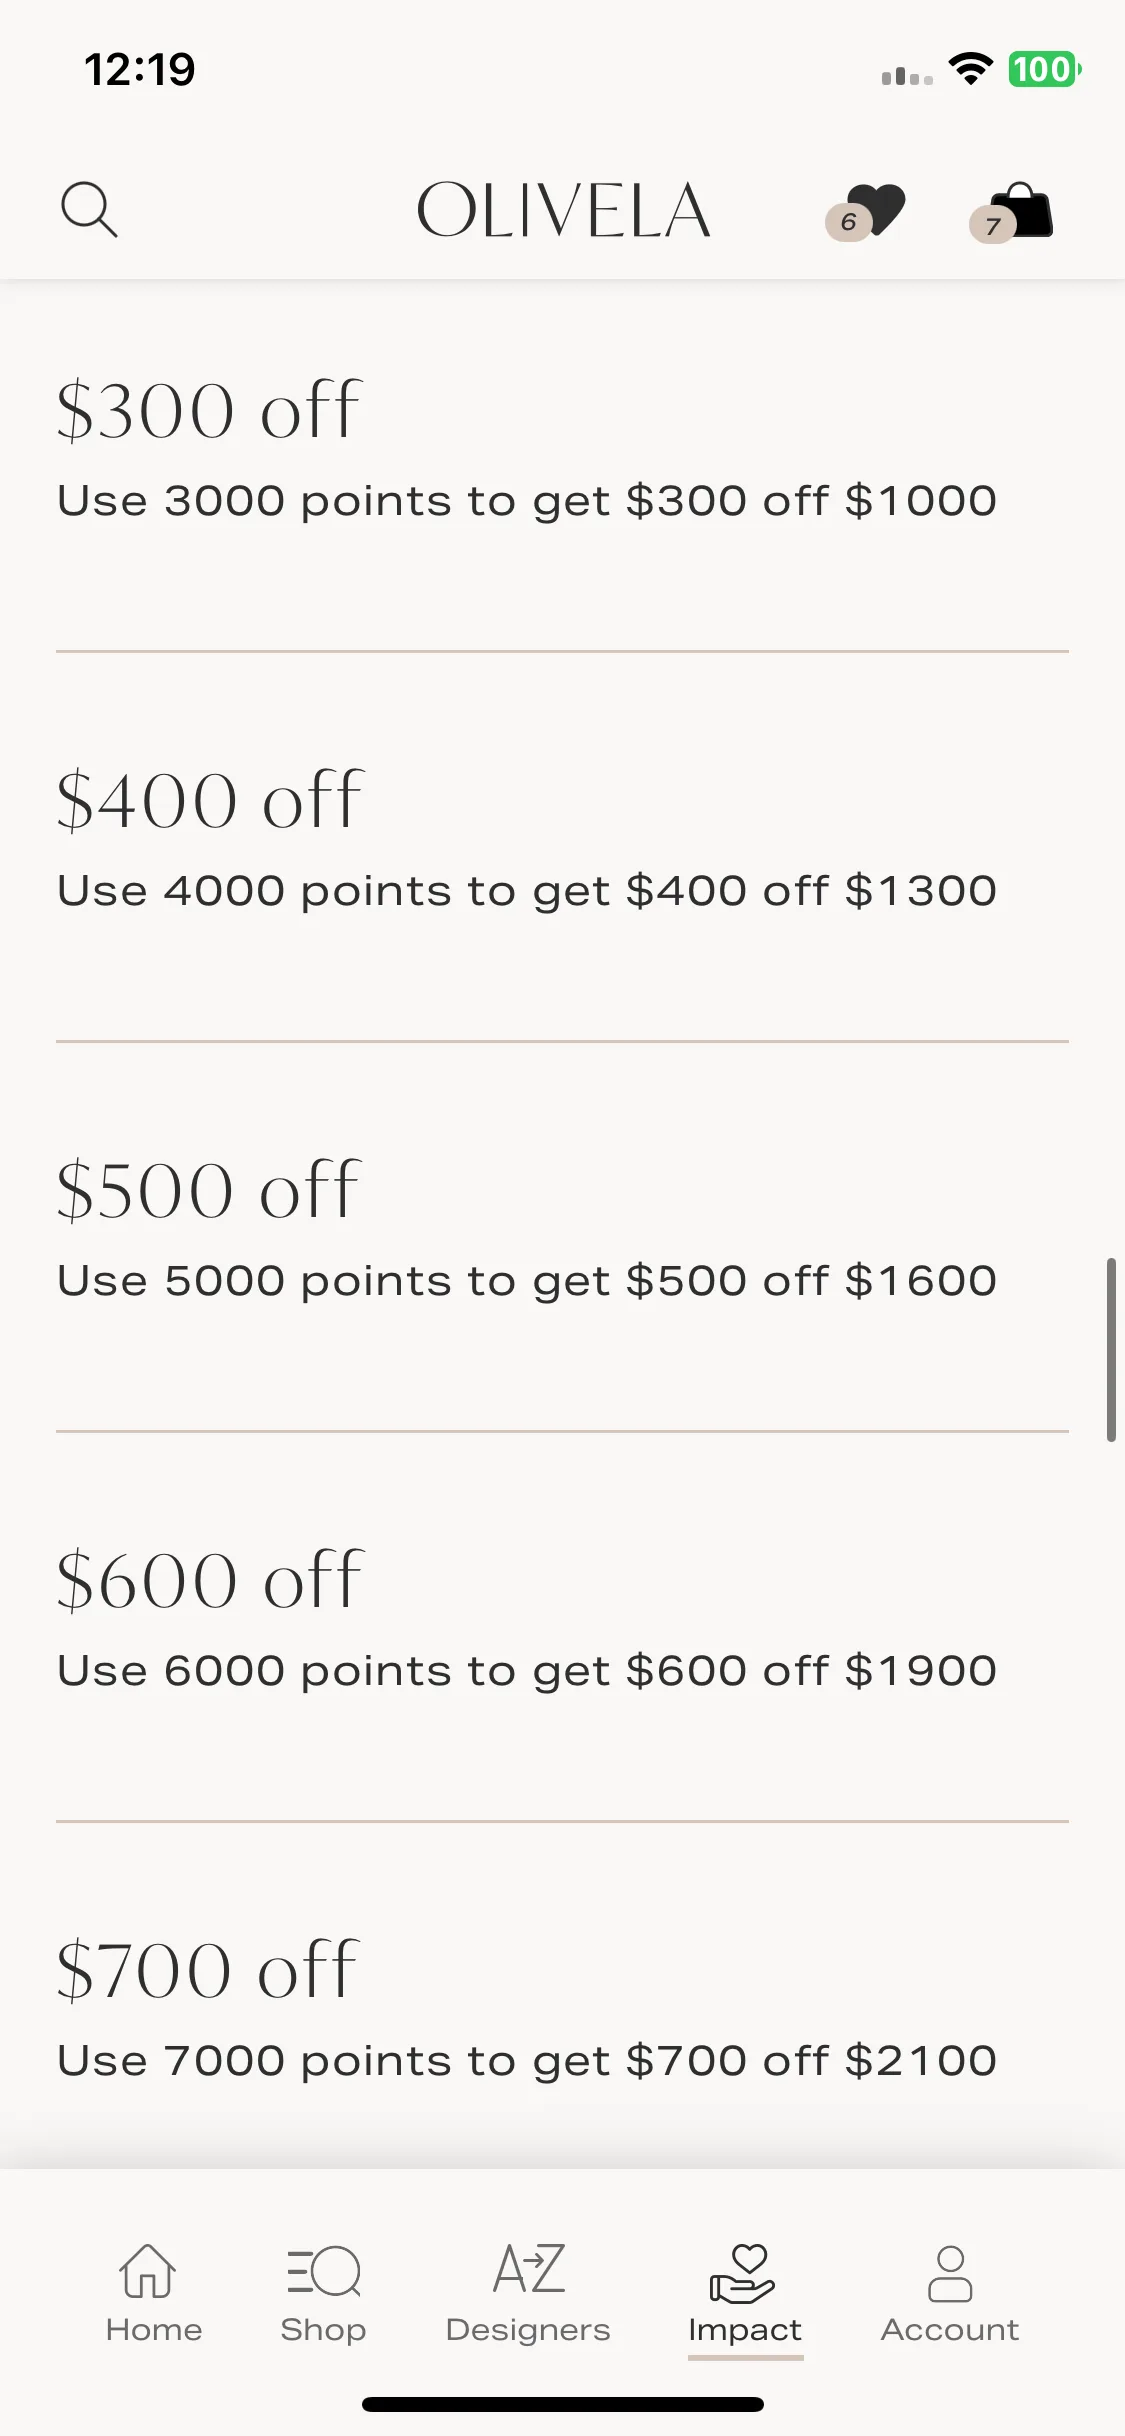Click the vertical scrollbar indicator
This screenshot has height=2436, width=1125.
[x=1110, y=1350]
